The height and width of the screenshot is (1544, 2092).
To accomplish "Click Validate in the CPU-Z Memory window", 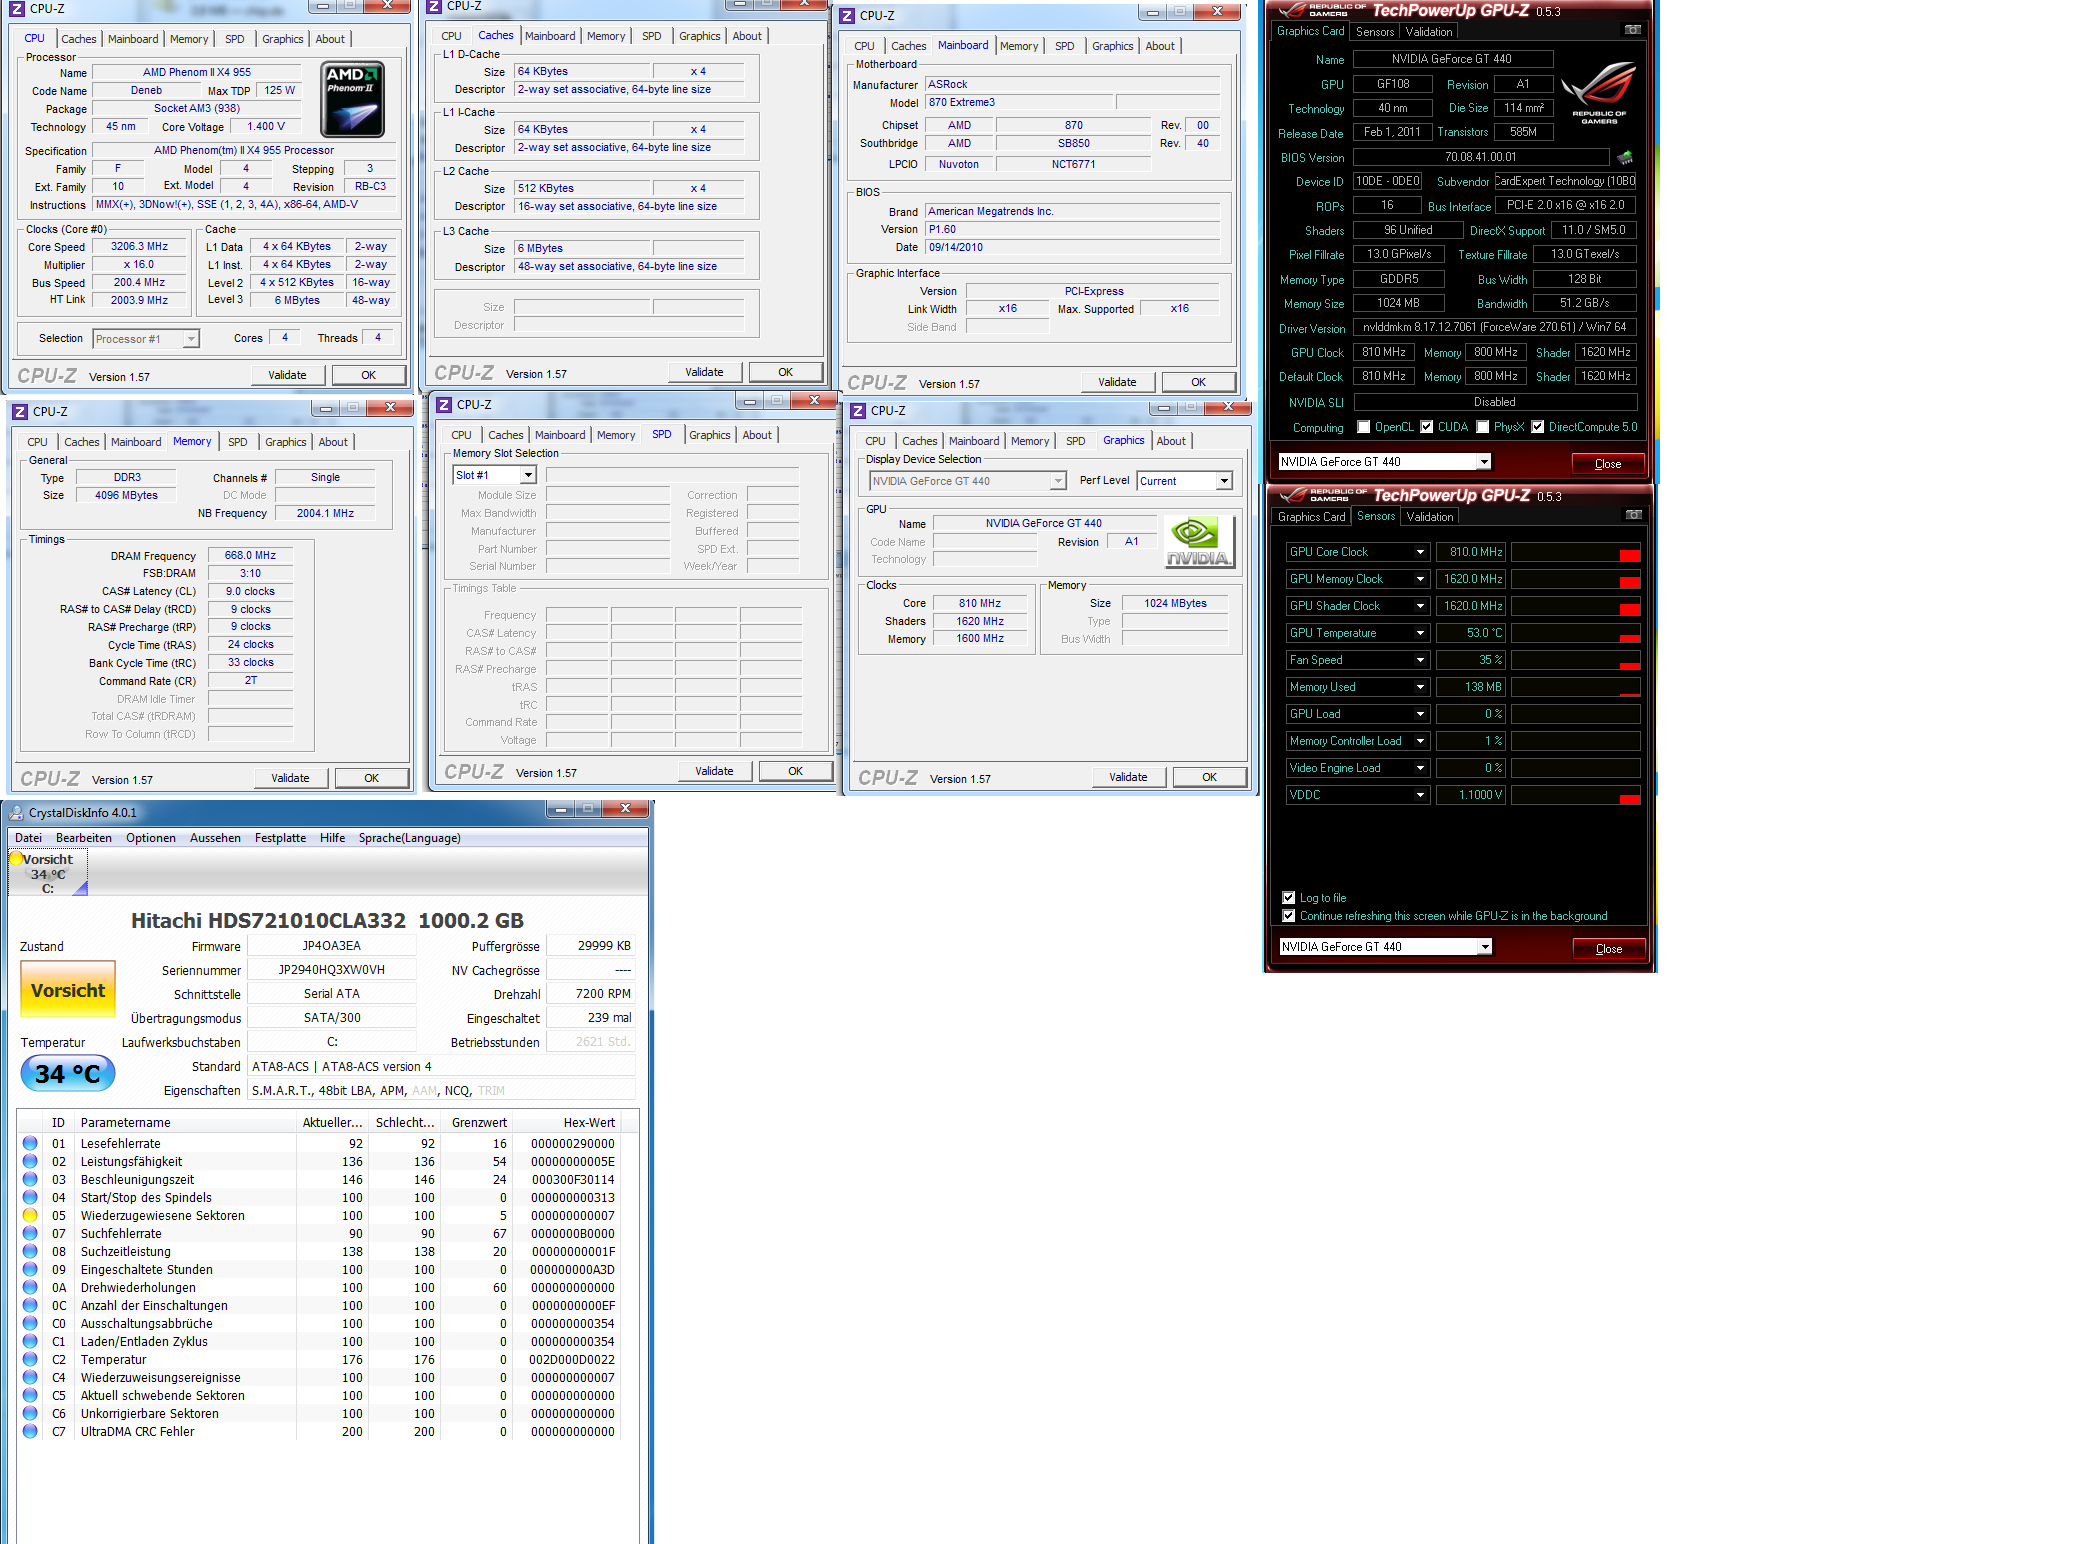I will coord(290,778).
